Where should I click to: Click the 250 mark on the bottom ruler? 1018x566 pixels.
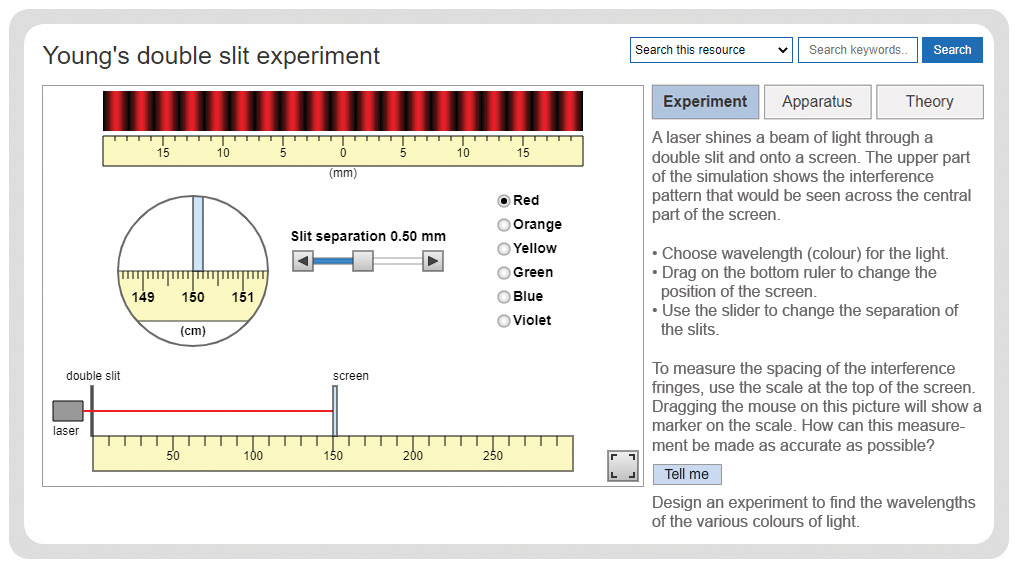tap(493, 456)
